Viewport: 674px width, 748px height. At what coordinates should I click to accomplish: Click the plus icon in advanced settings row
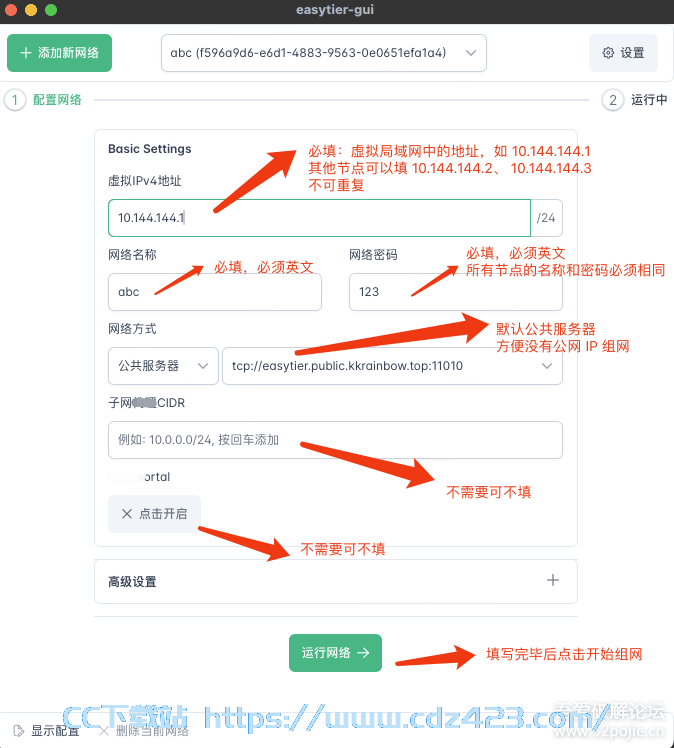click(x=553, y=580)
